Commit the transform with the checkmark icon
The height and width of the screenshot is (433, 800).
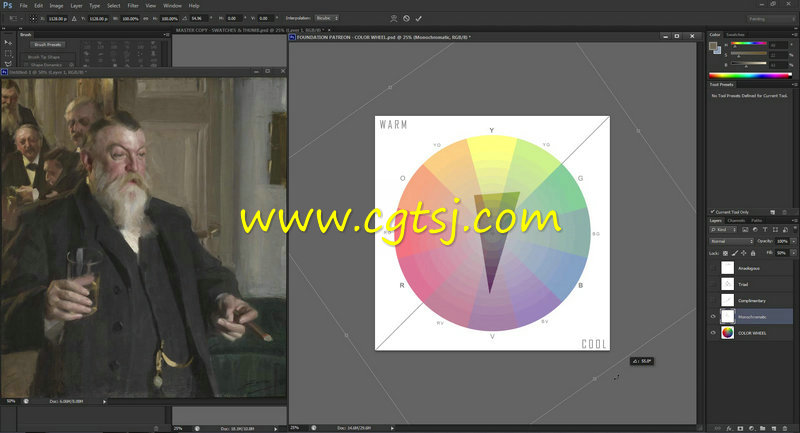pos(418,18)
